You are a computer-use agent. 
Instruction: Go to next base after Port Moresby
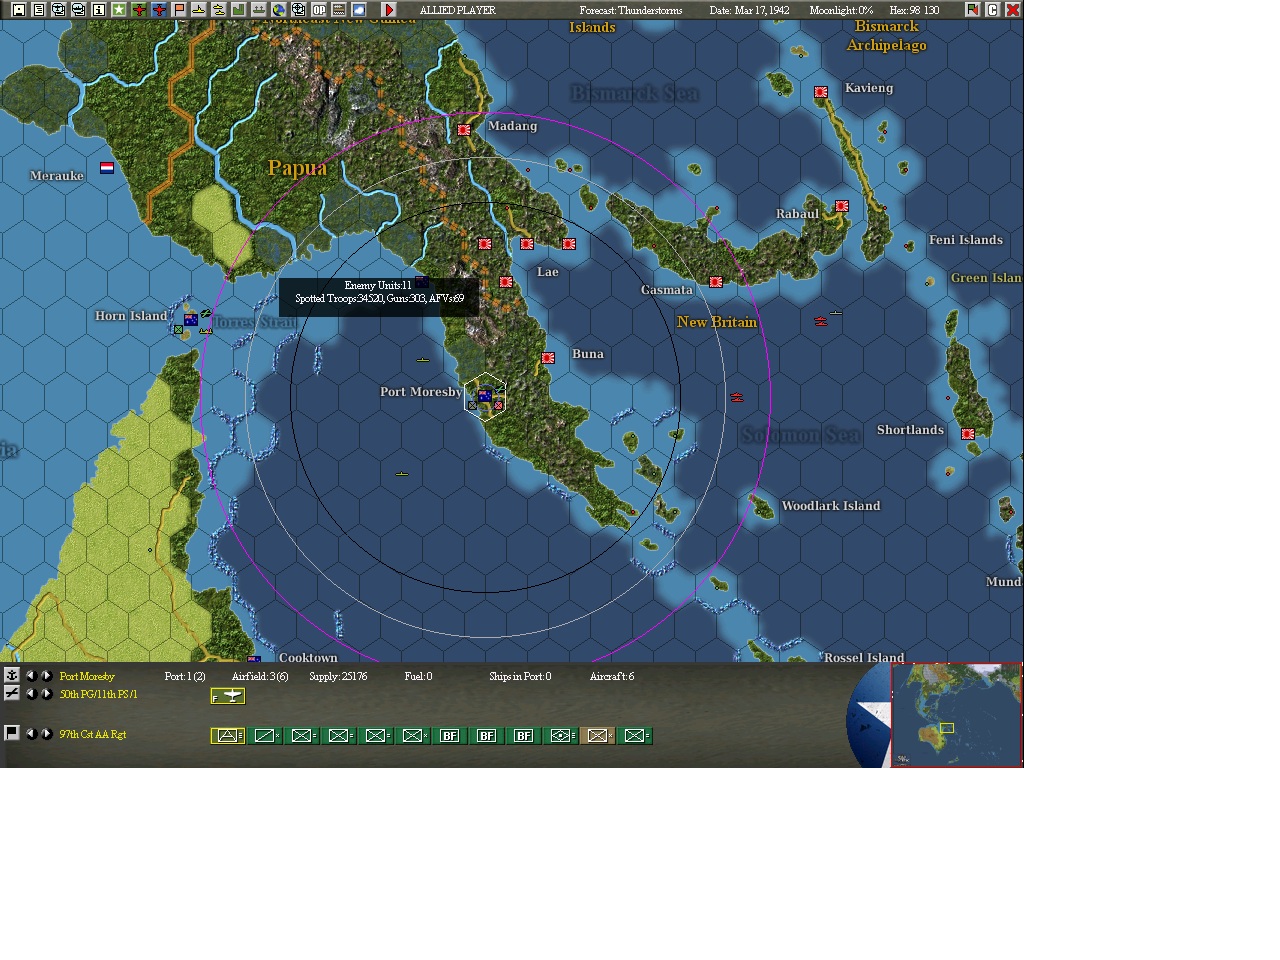coord(46,676)
